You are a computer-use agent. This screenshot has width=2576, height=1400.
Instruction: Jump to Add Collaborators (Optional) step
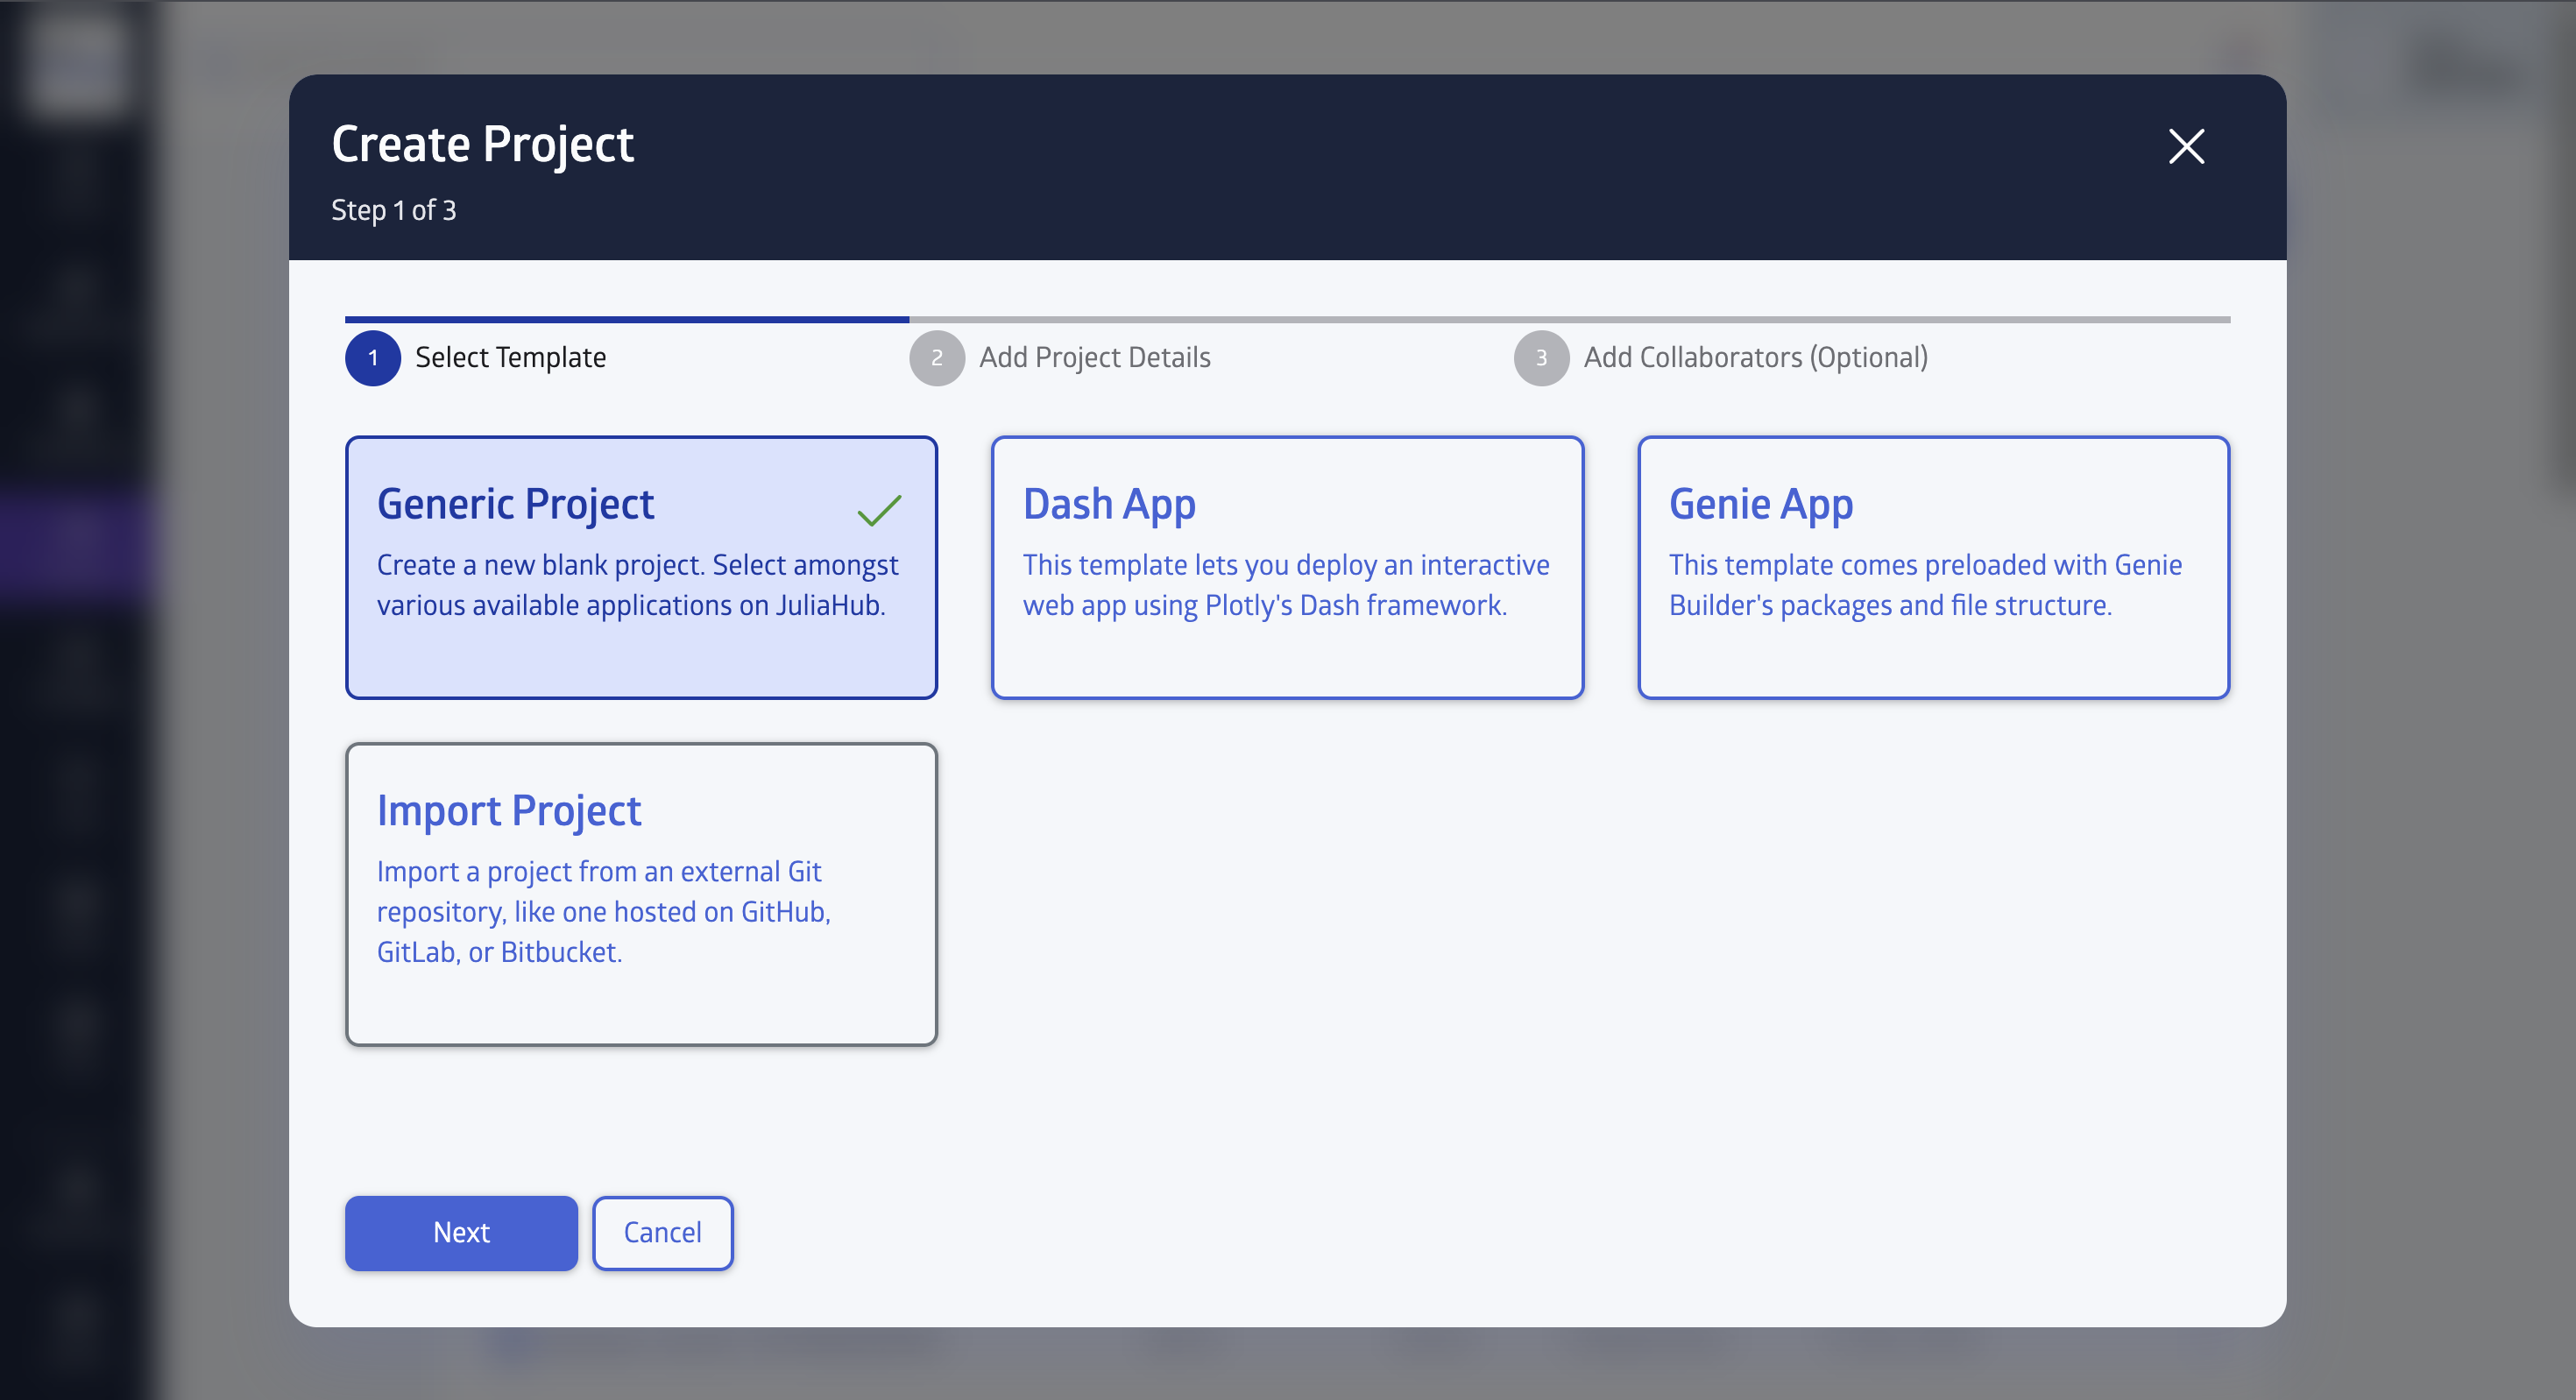[1756, 357]
